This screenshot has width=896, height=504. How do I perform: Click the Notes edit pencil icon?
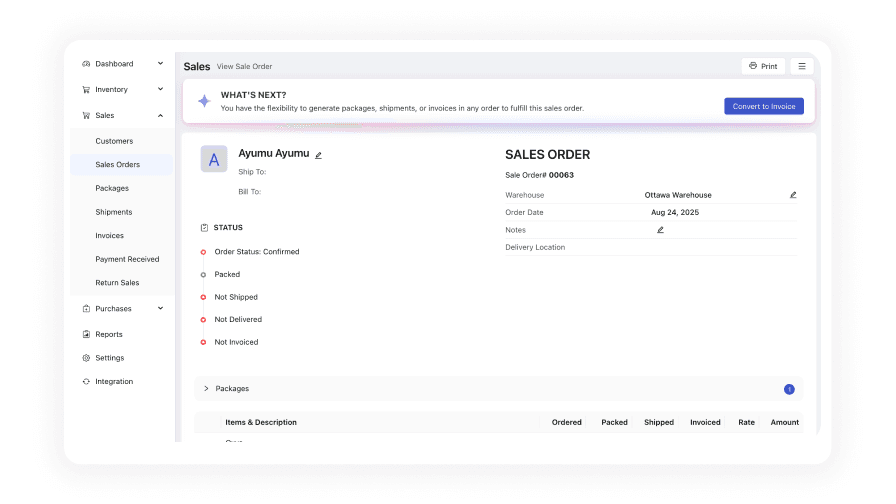coord(660,230)
